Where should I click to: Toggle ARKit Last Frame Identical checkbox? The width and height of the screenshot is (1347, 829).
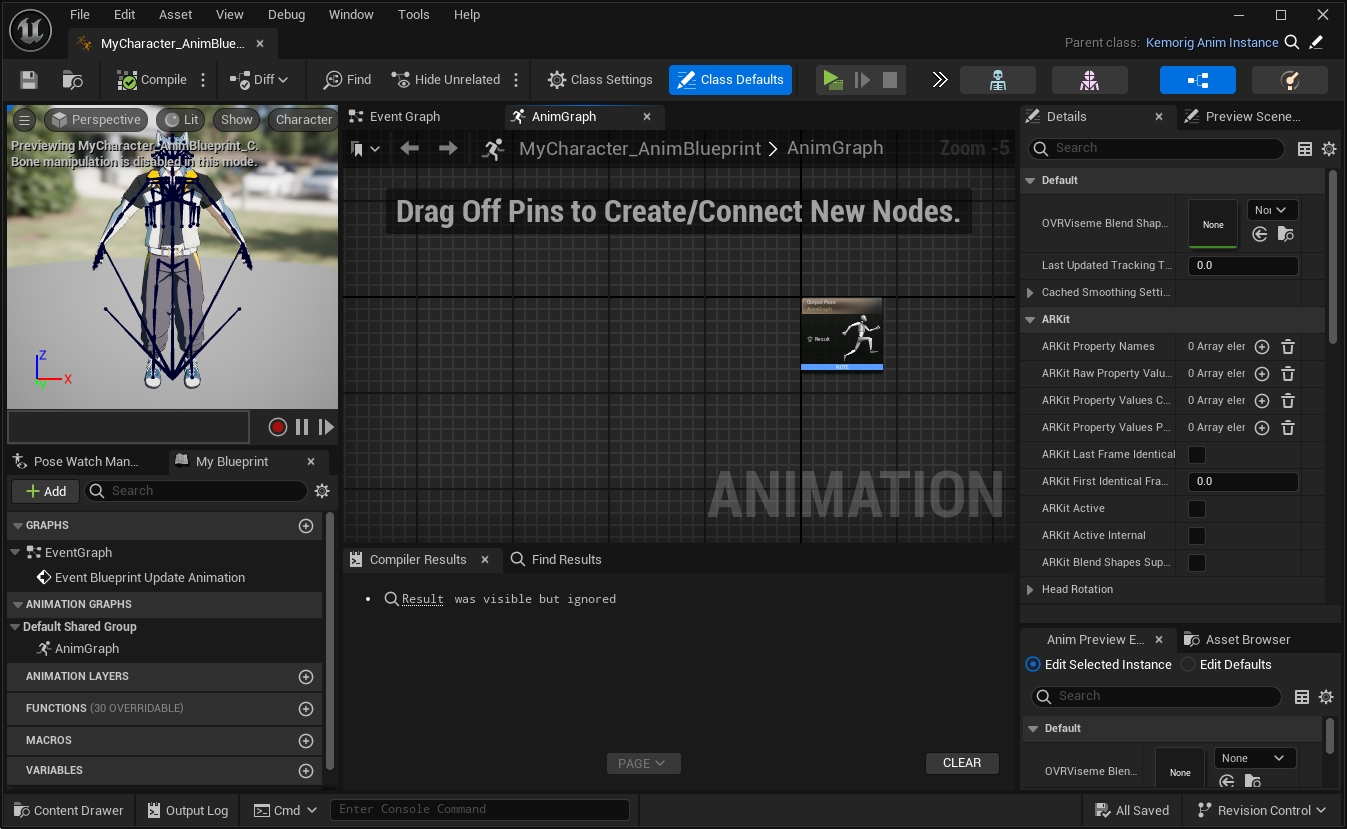[x=1196, y=455]
